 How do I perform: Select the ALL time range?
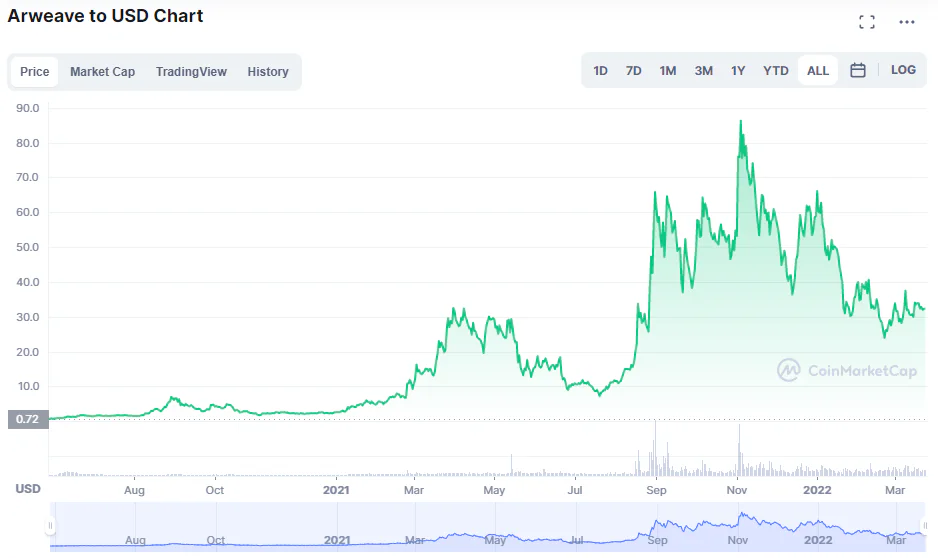pos(818,71)
